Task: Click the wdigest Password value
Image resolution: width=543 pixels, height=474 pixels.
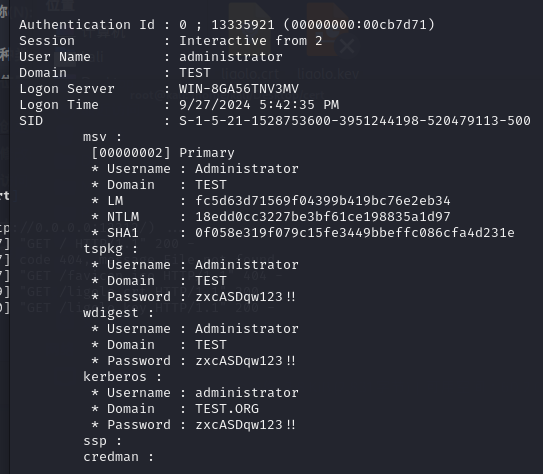Action: [245, 361]
